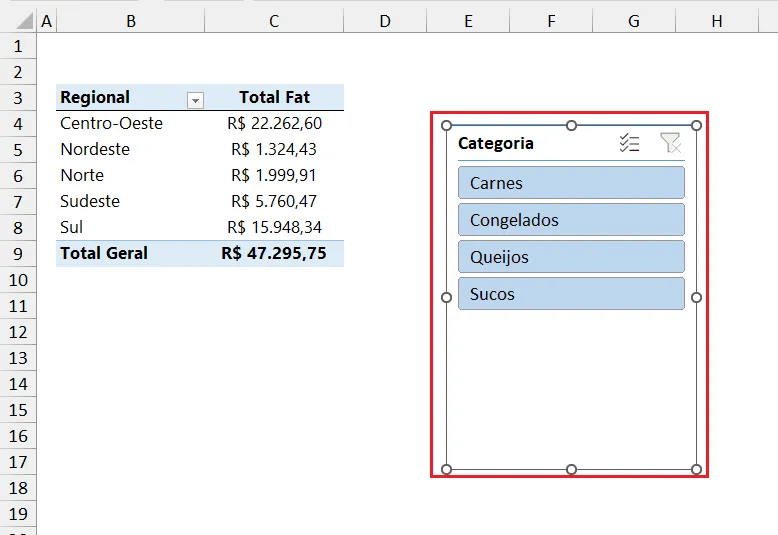Select row 10 header

pyautogui.click(x=18, y=280)
